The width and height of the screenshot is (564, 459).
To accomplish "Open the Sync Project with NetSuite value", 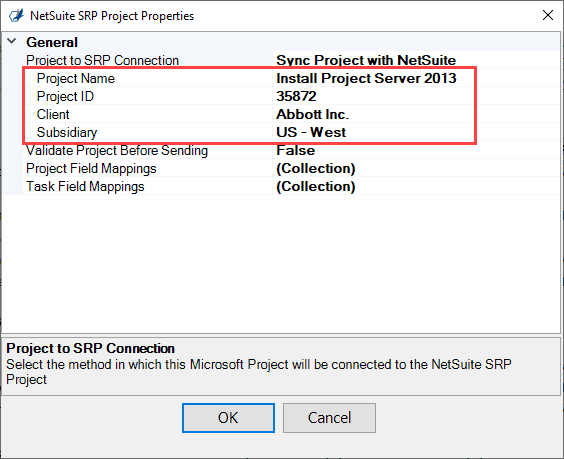I will click(x=366, y=60).
